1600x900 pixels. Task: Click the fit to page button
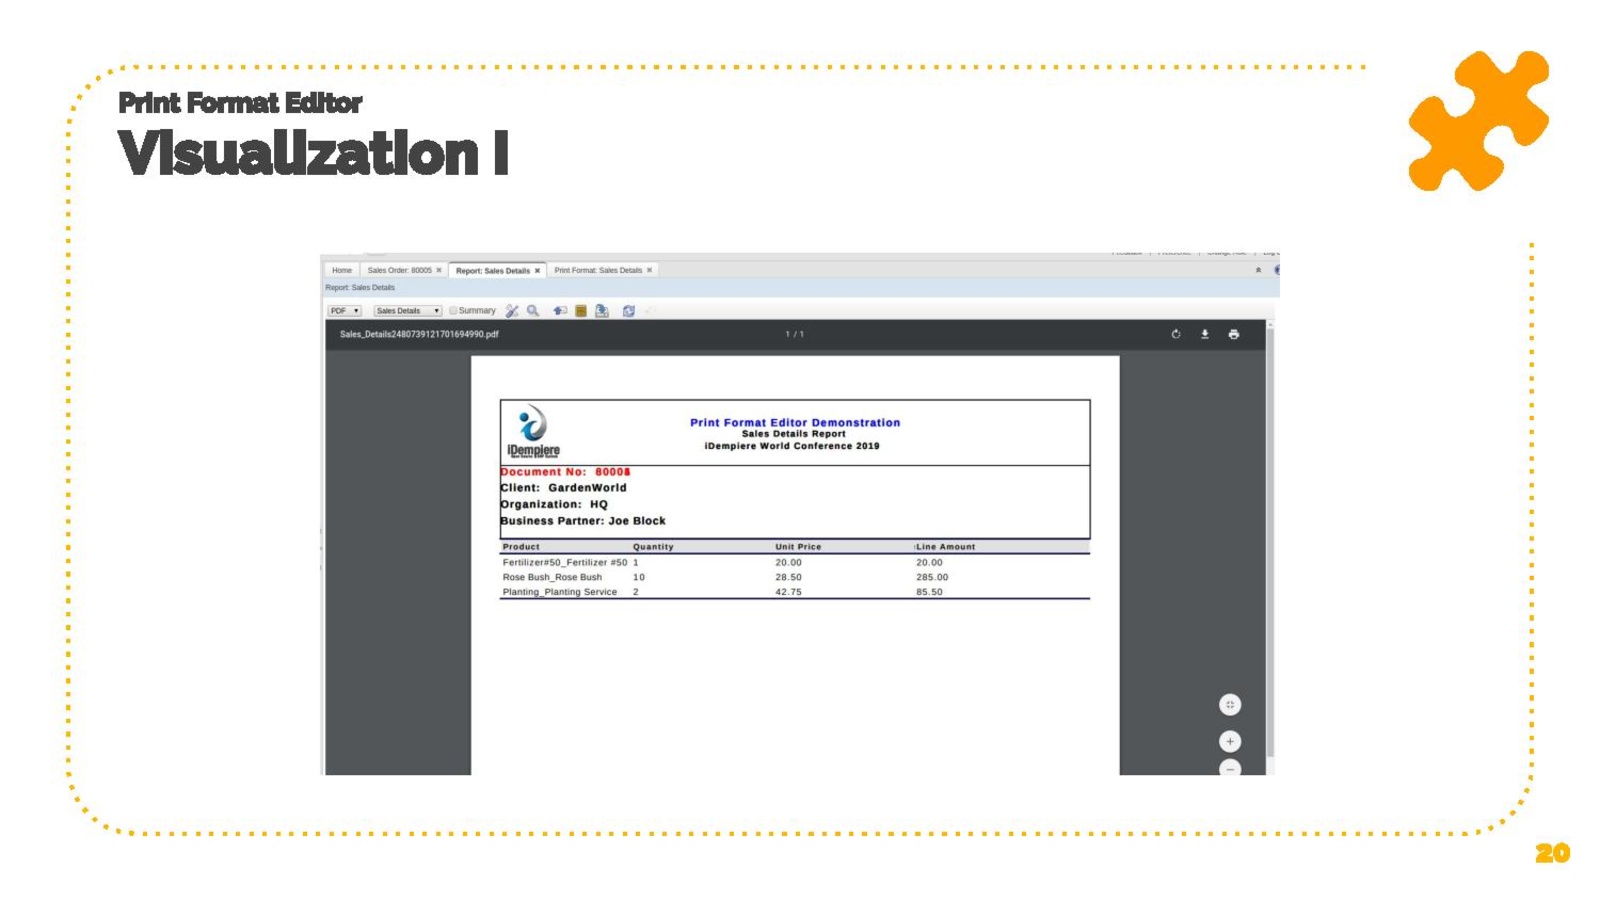pos(1230,705)
